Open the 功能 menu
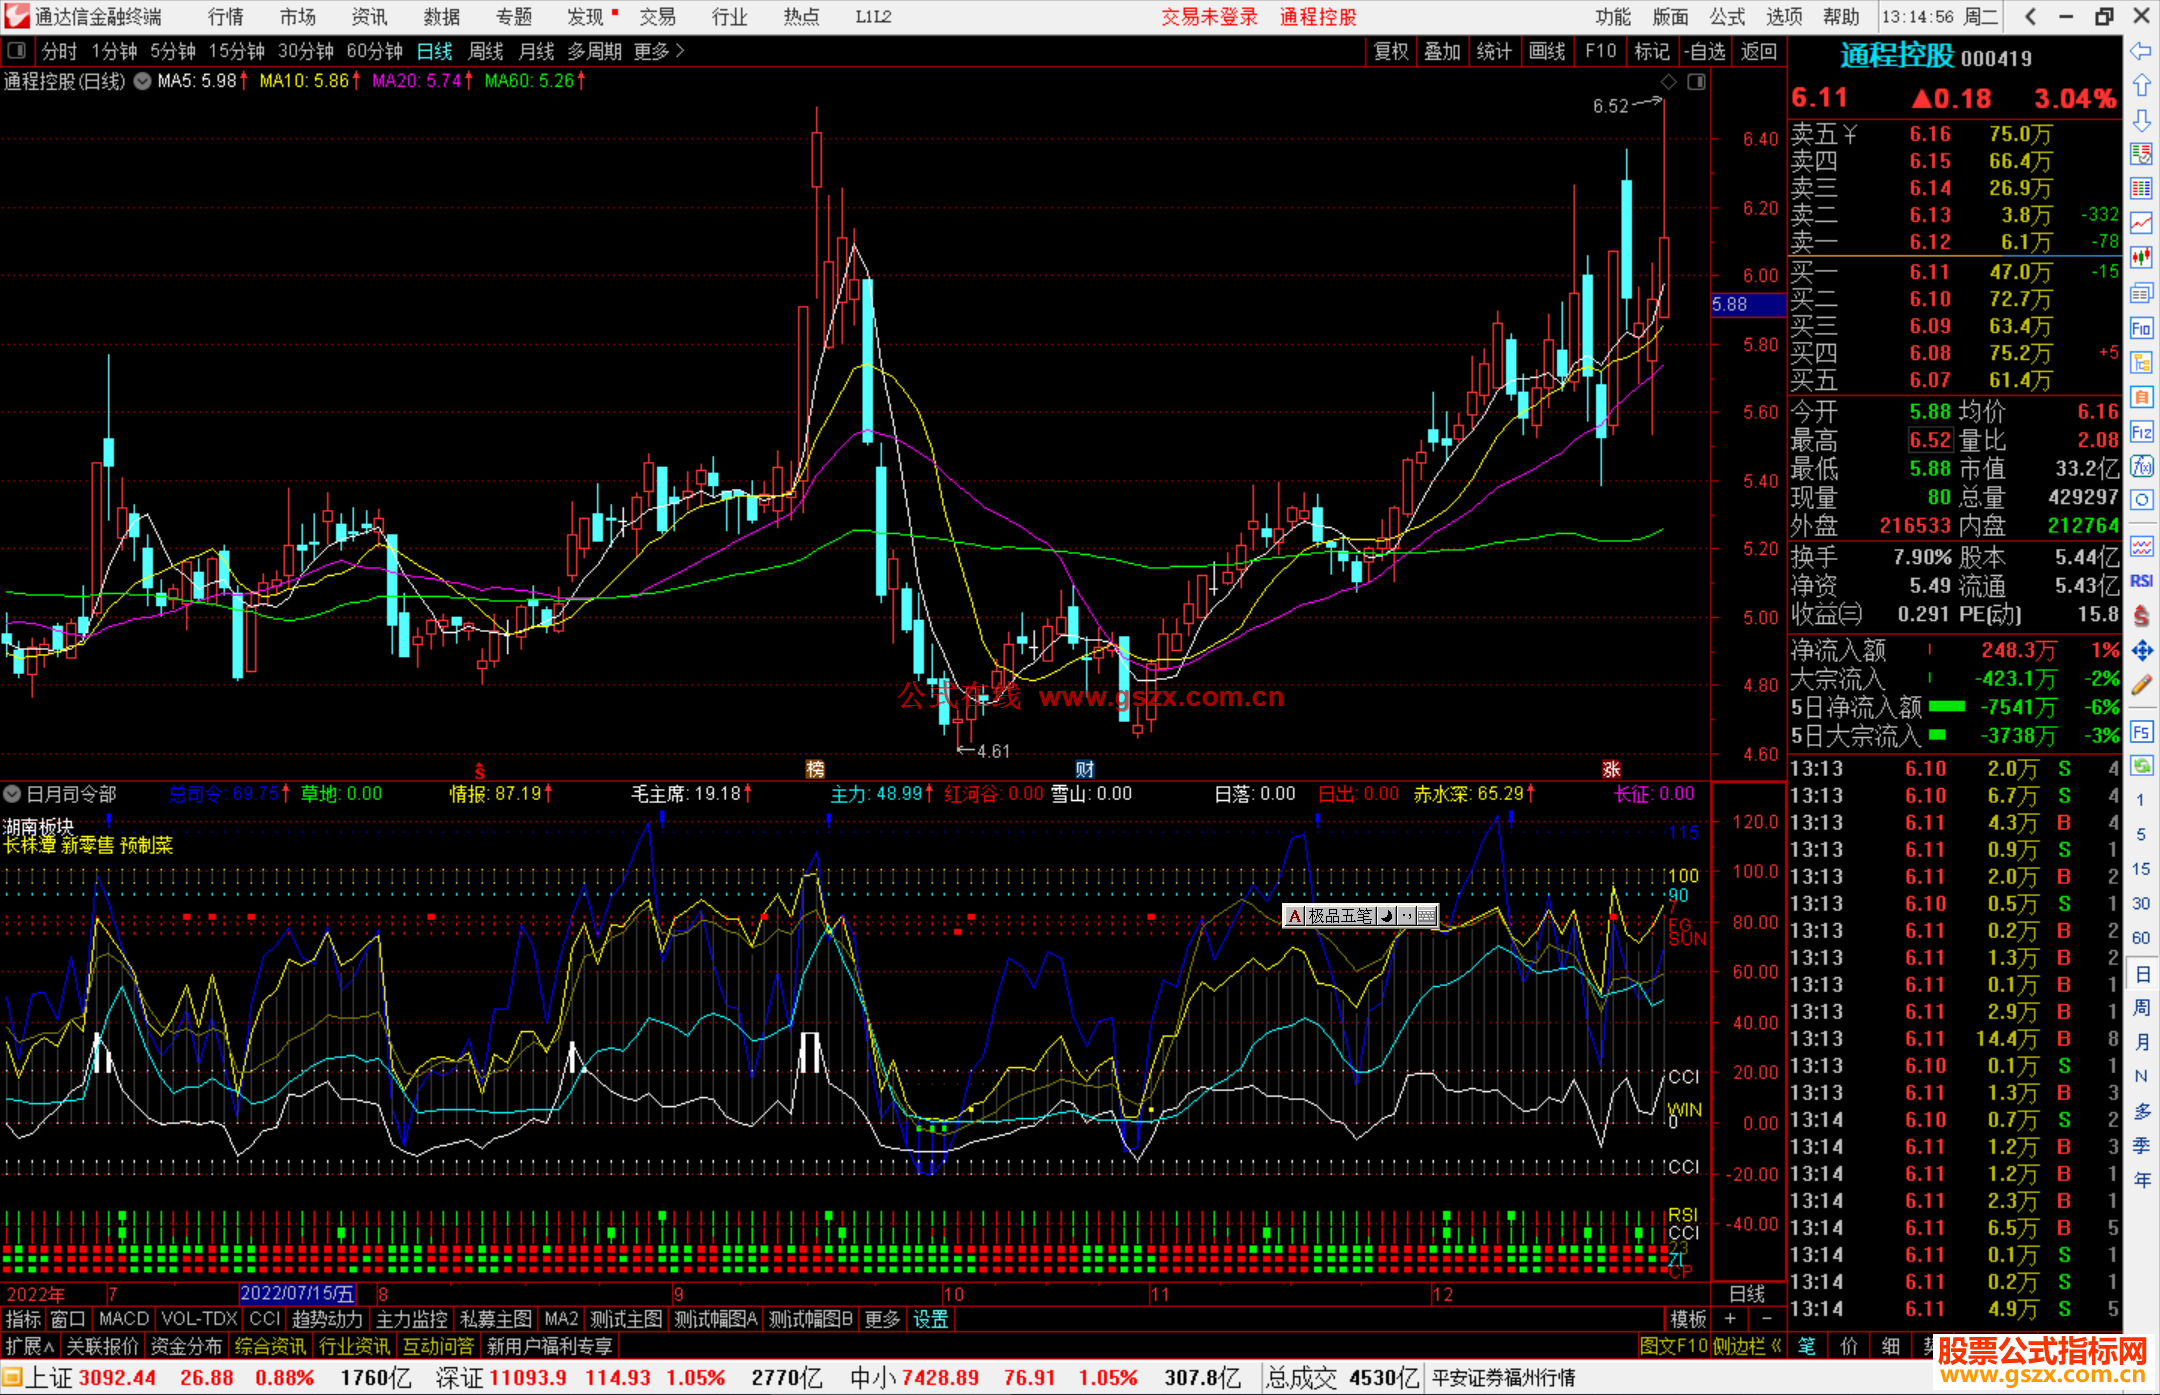Screen dimensions: 2160x1395 (x=1612, y=17)
